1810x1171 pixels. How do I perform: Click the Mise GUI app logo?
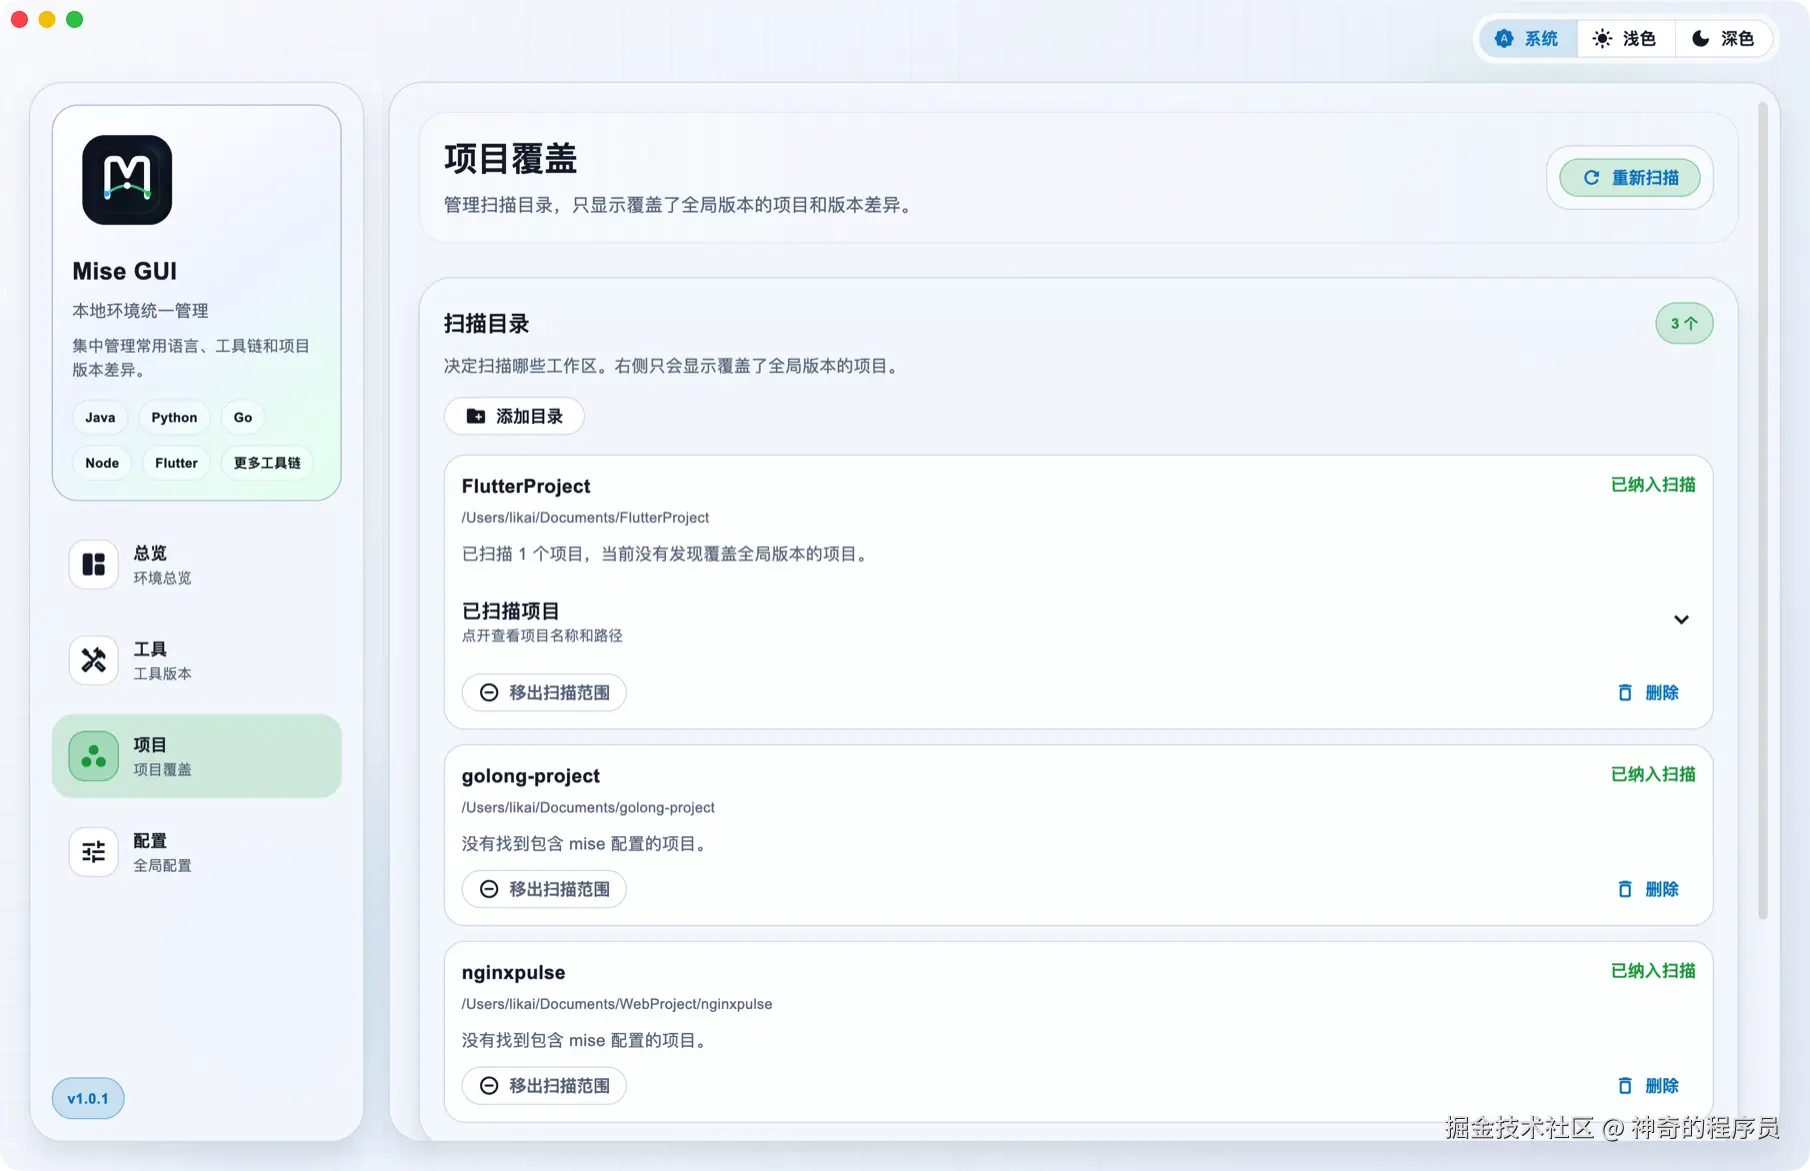127,180
